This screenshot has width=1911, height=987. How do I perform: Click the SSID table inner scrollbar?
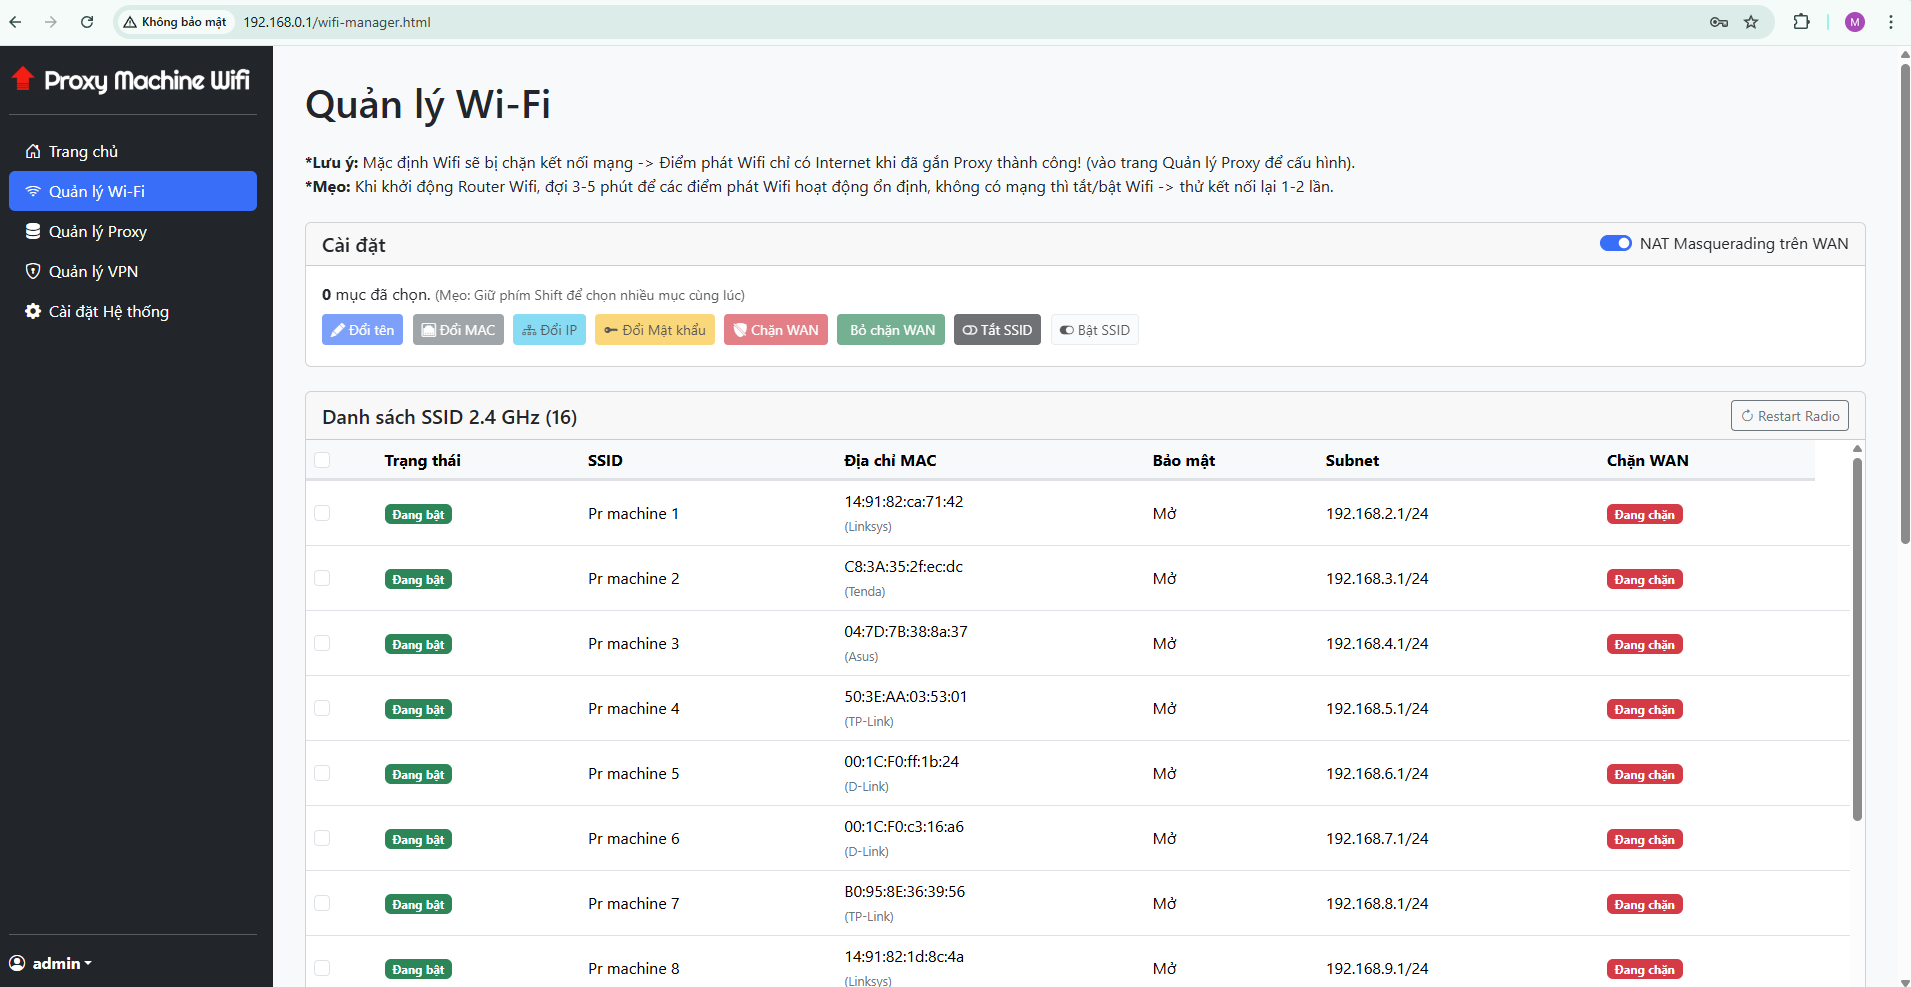(1857, 640)
